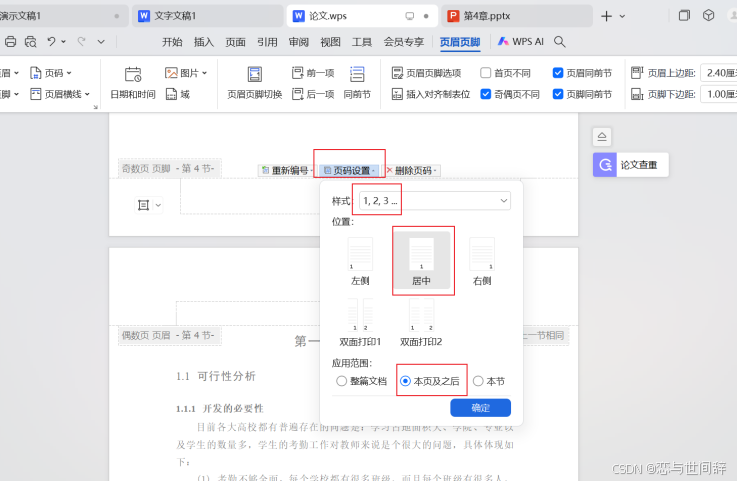Open the 审阅 ribbon tab
Screen dimensions: 737x482
pos(299,42)
